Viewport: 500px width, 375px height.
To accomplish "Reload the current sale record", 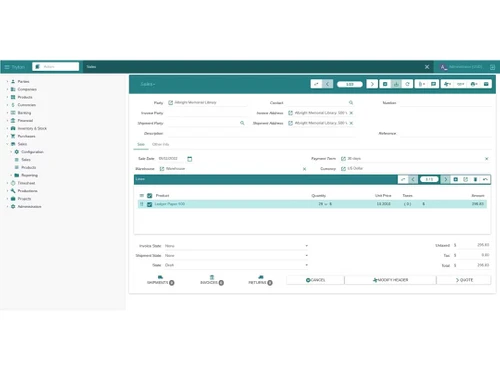I will coord(407,84).
